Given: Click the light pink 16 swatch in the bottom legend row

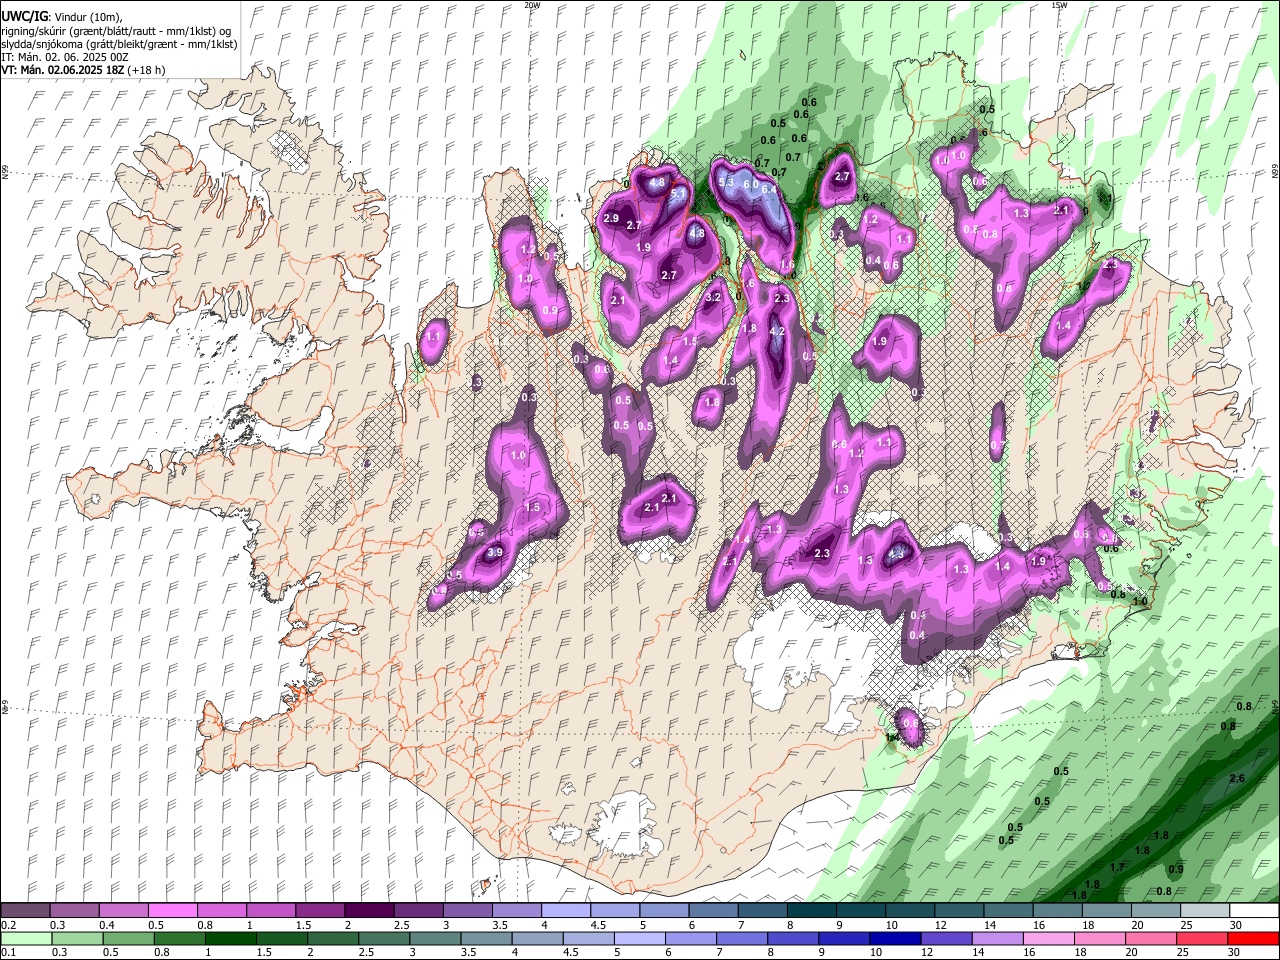Looking at the screenshot, I should [1049, 938].
